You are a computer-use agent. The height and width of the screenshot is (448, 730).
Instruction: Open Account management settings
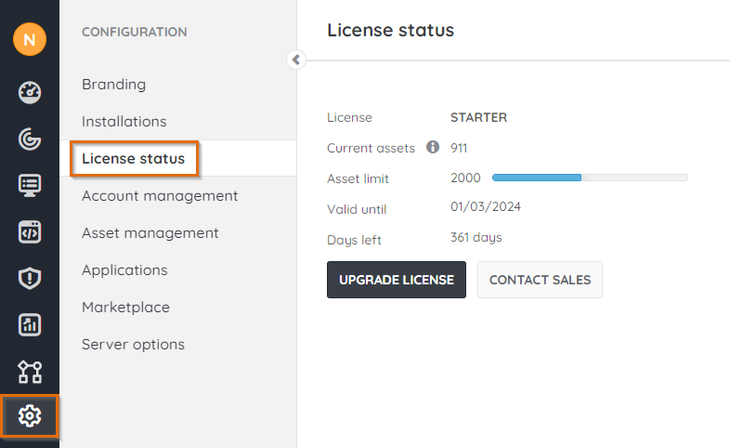[160, 195]
